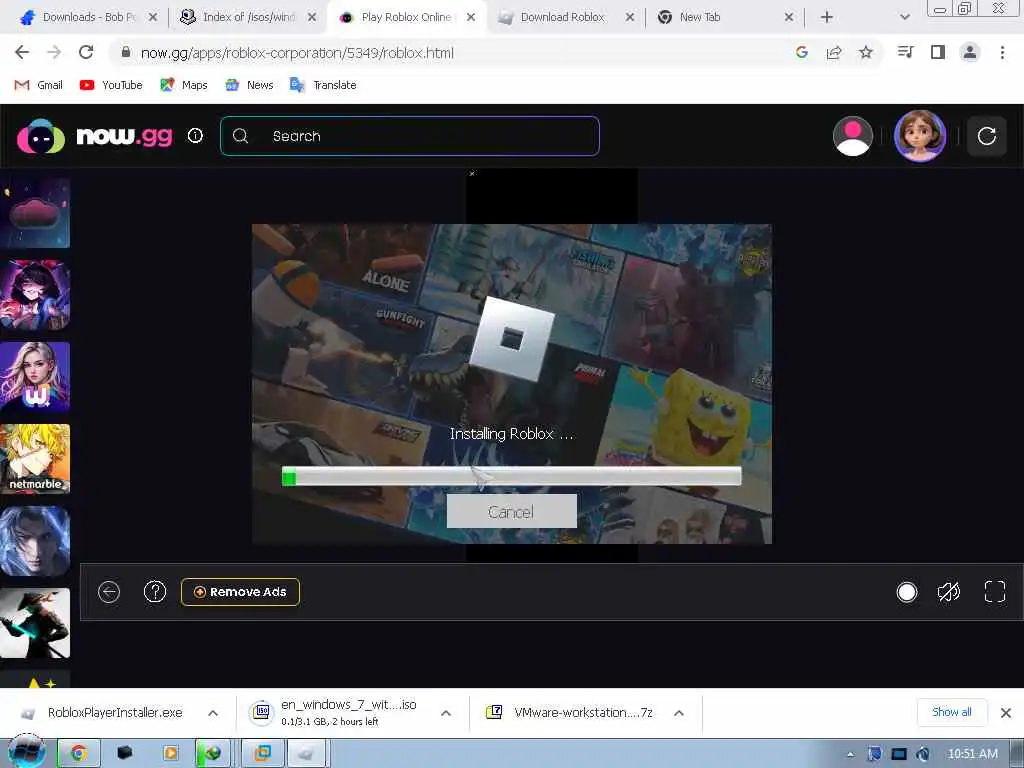Click the now.gg reload game button
The height and width of the screenshot is (768, 1024).
coord(987,136)
